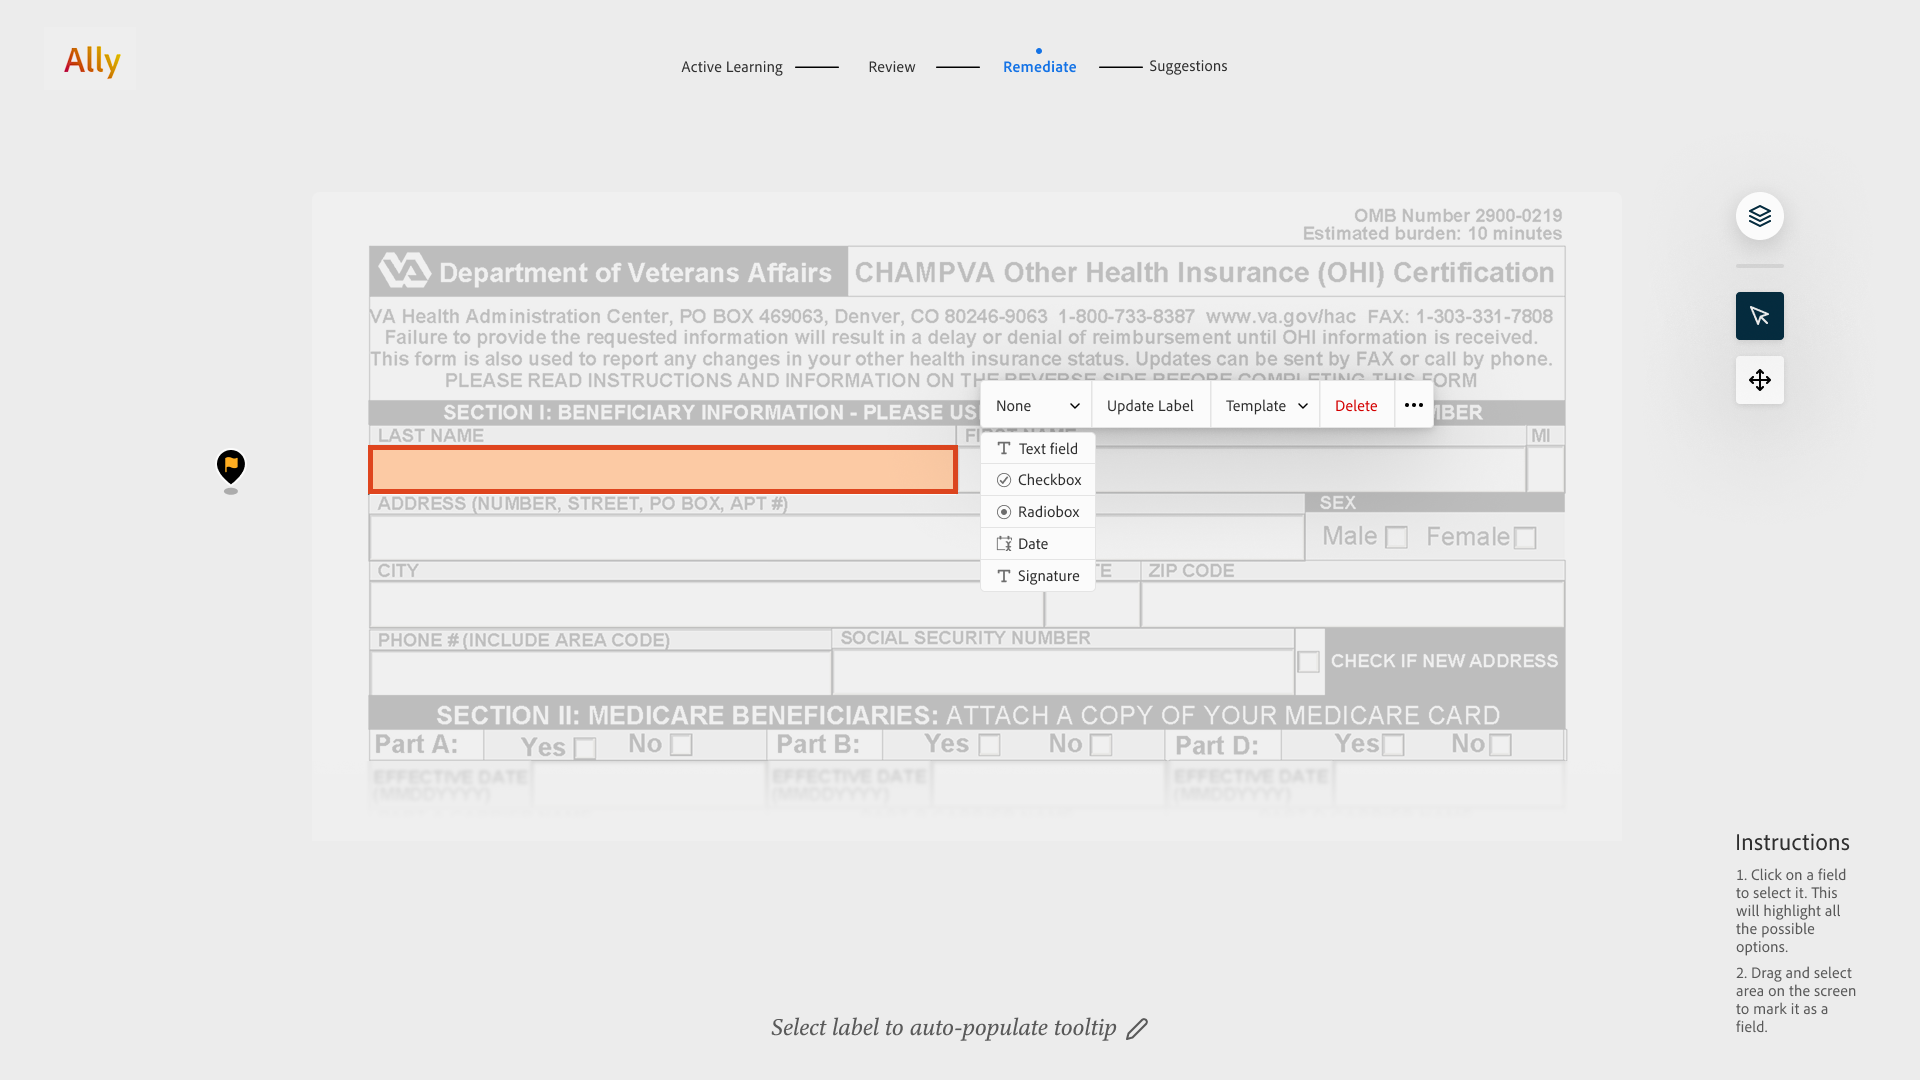Viewport: 1920px width, 1080px height.
Task: Tick the Check If New Address box
Action: point(1308,662)
